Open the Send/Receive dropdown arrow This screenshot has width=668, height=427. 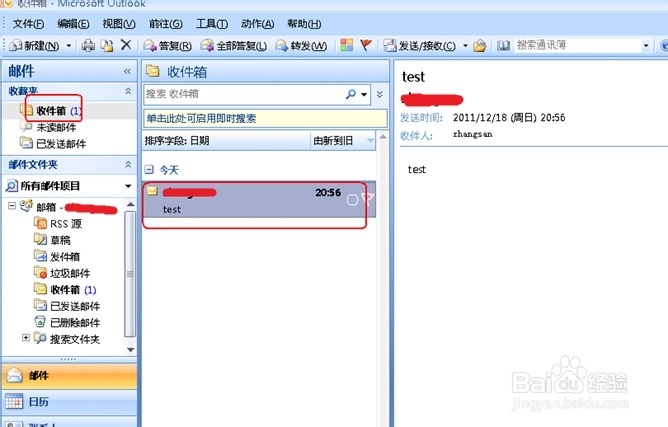point(465,45)
